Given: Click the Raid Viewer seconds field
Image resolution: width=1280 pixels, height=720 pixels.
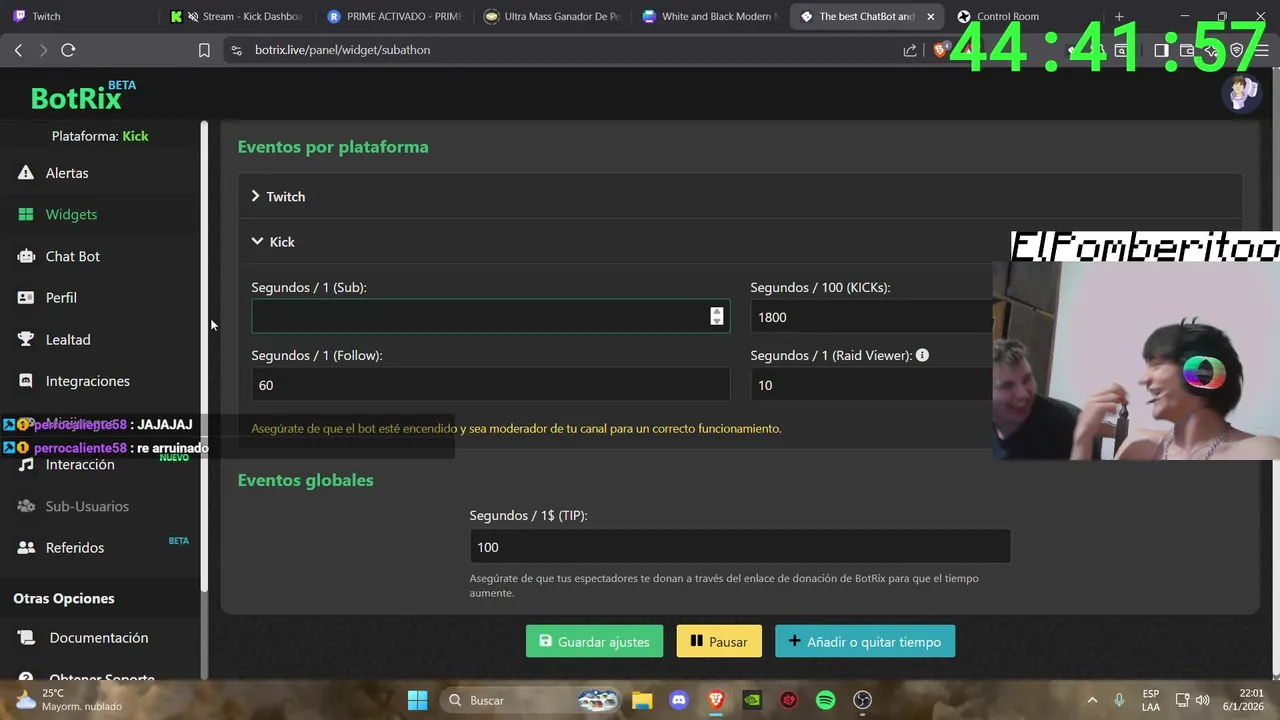Looking at the screenshot, I should click(872, 385).
